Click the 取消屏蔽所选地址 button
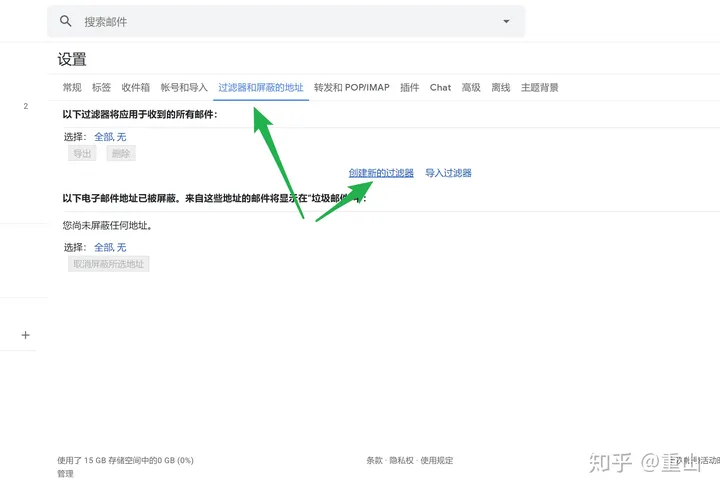Screen dimensions: 720x492 click(109, 264)
